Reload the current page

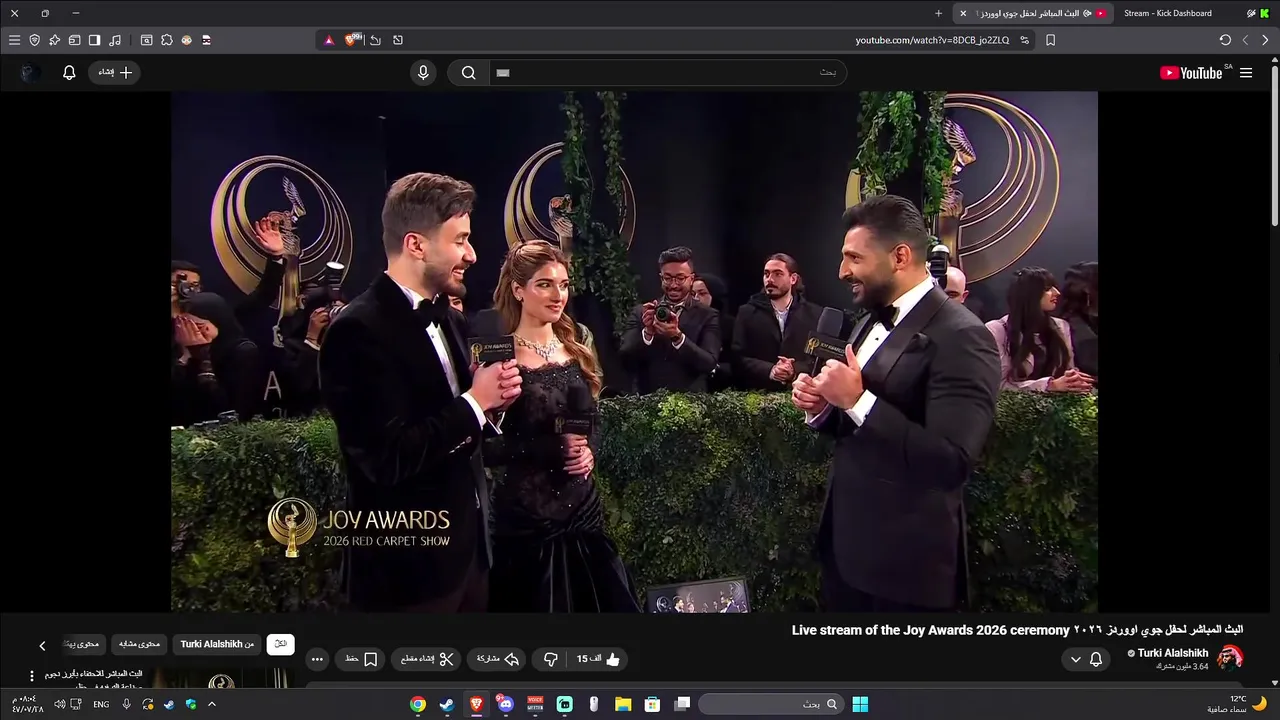[1225, 40]
